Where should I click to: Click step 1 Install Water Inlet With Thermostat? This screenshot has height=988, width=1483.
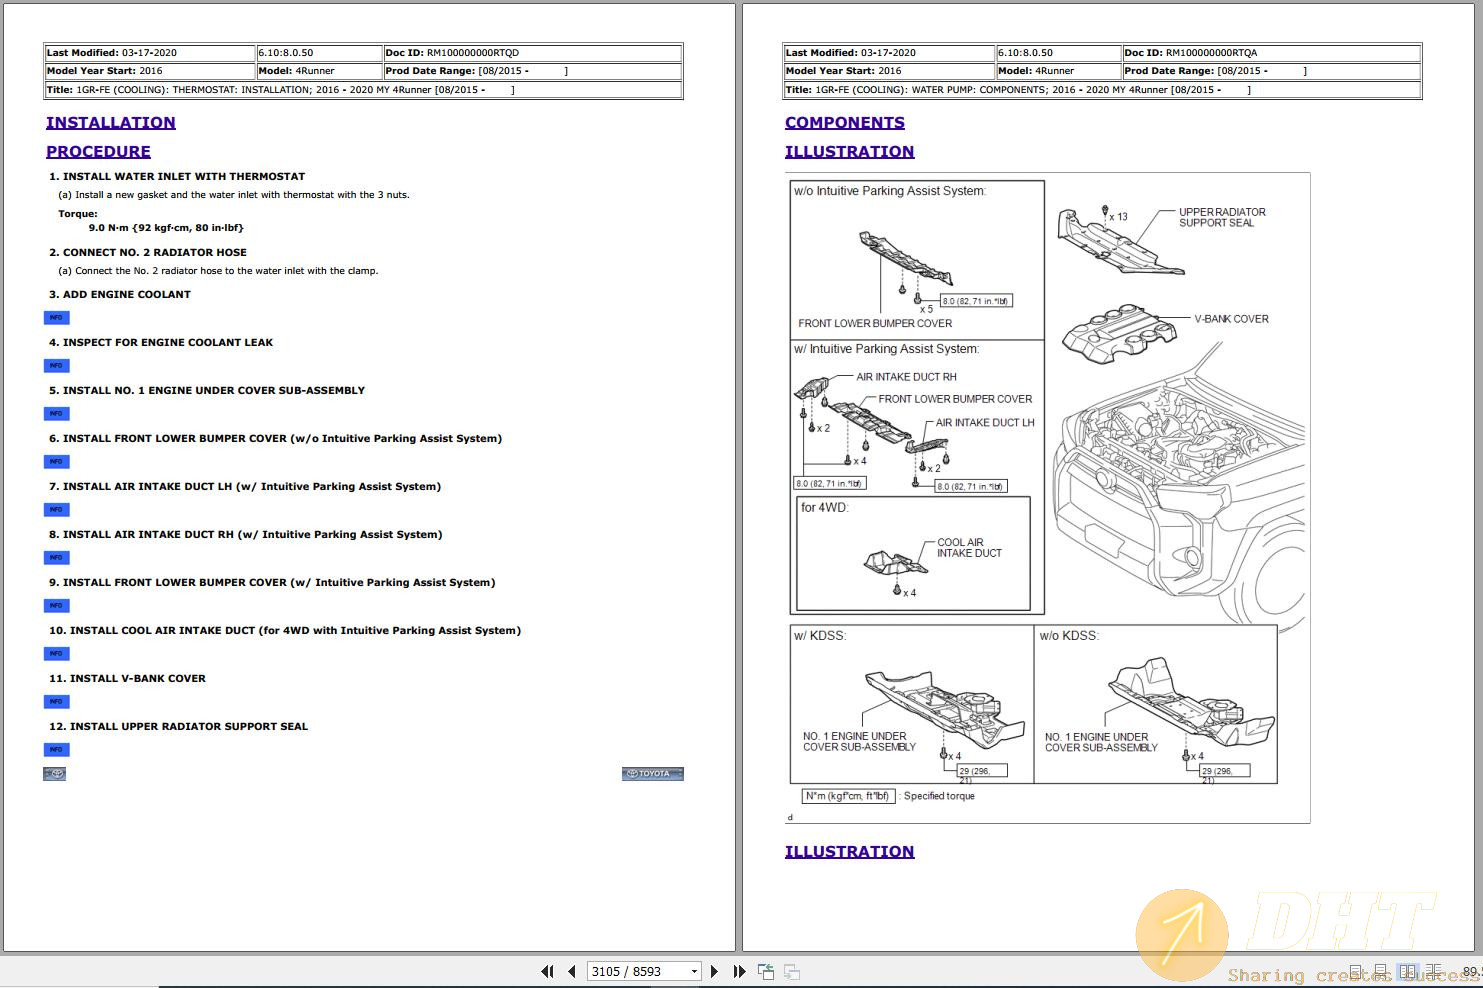coord(177,177)
